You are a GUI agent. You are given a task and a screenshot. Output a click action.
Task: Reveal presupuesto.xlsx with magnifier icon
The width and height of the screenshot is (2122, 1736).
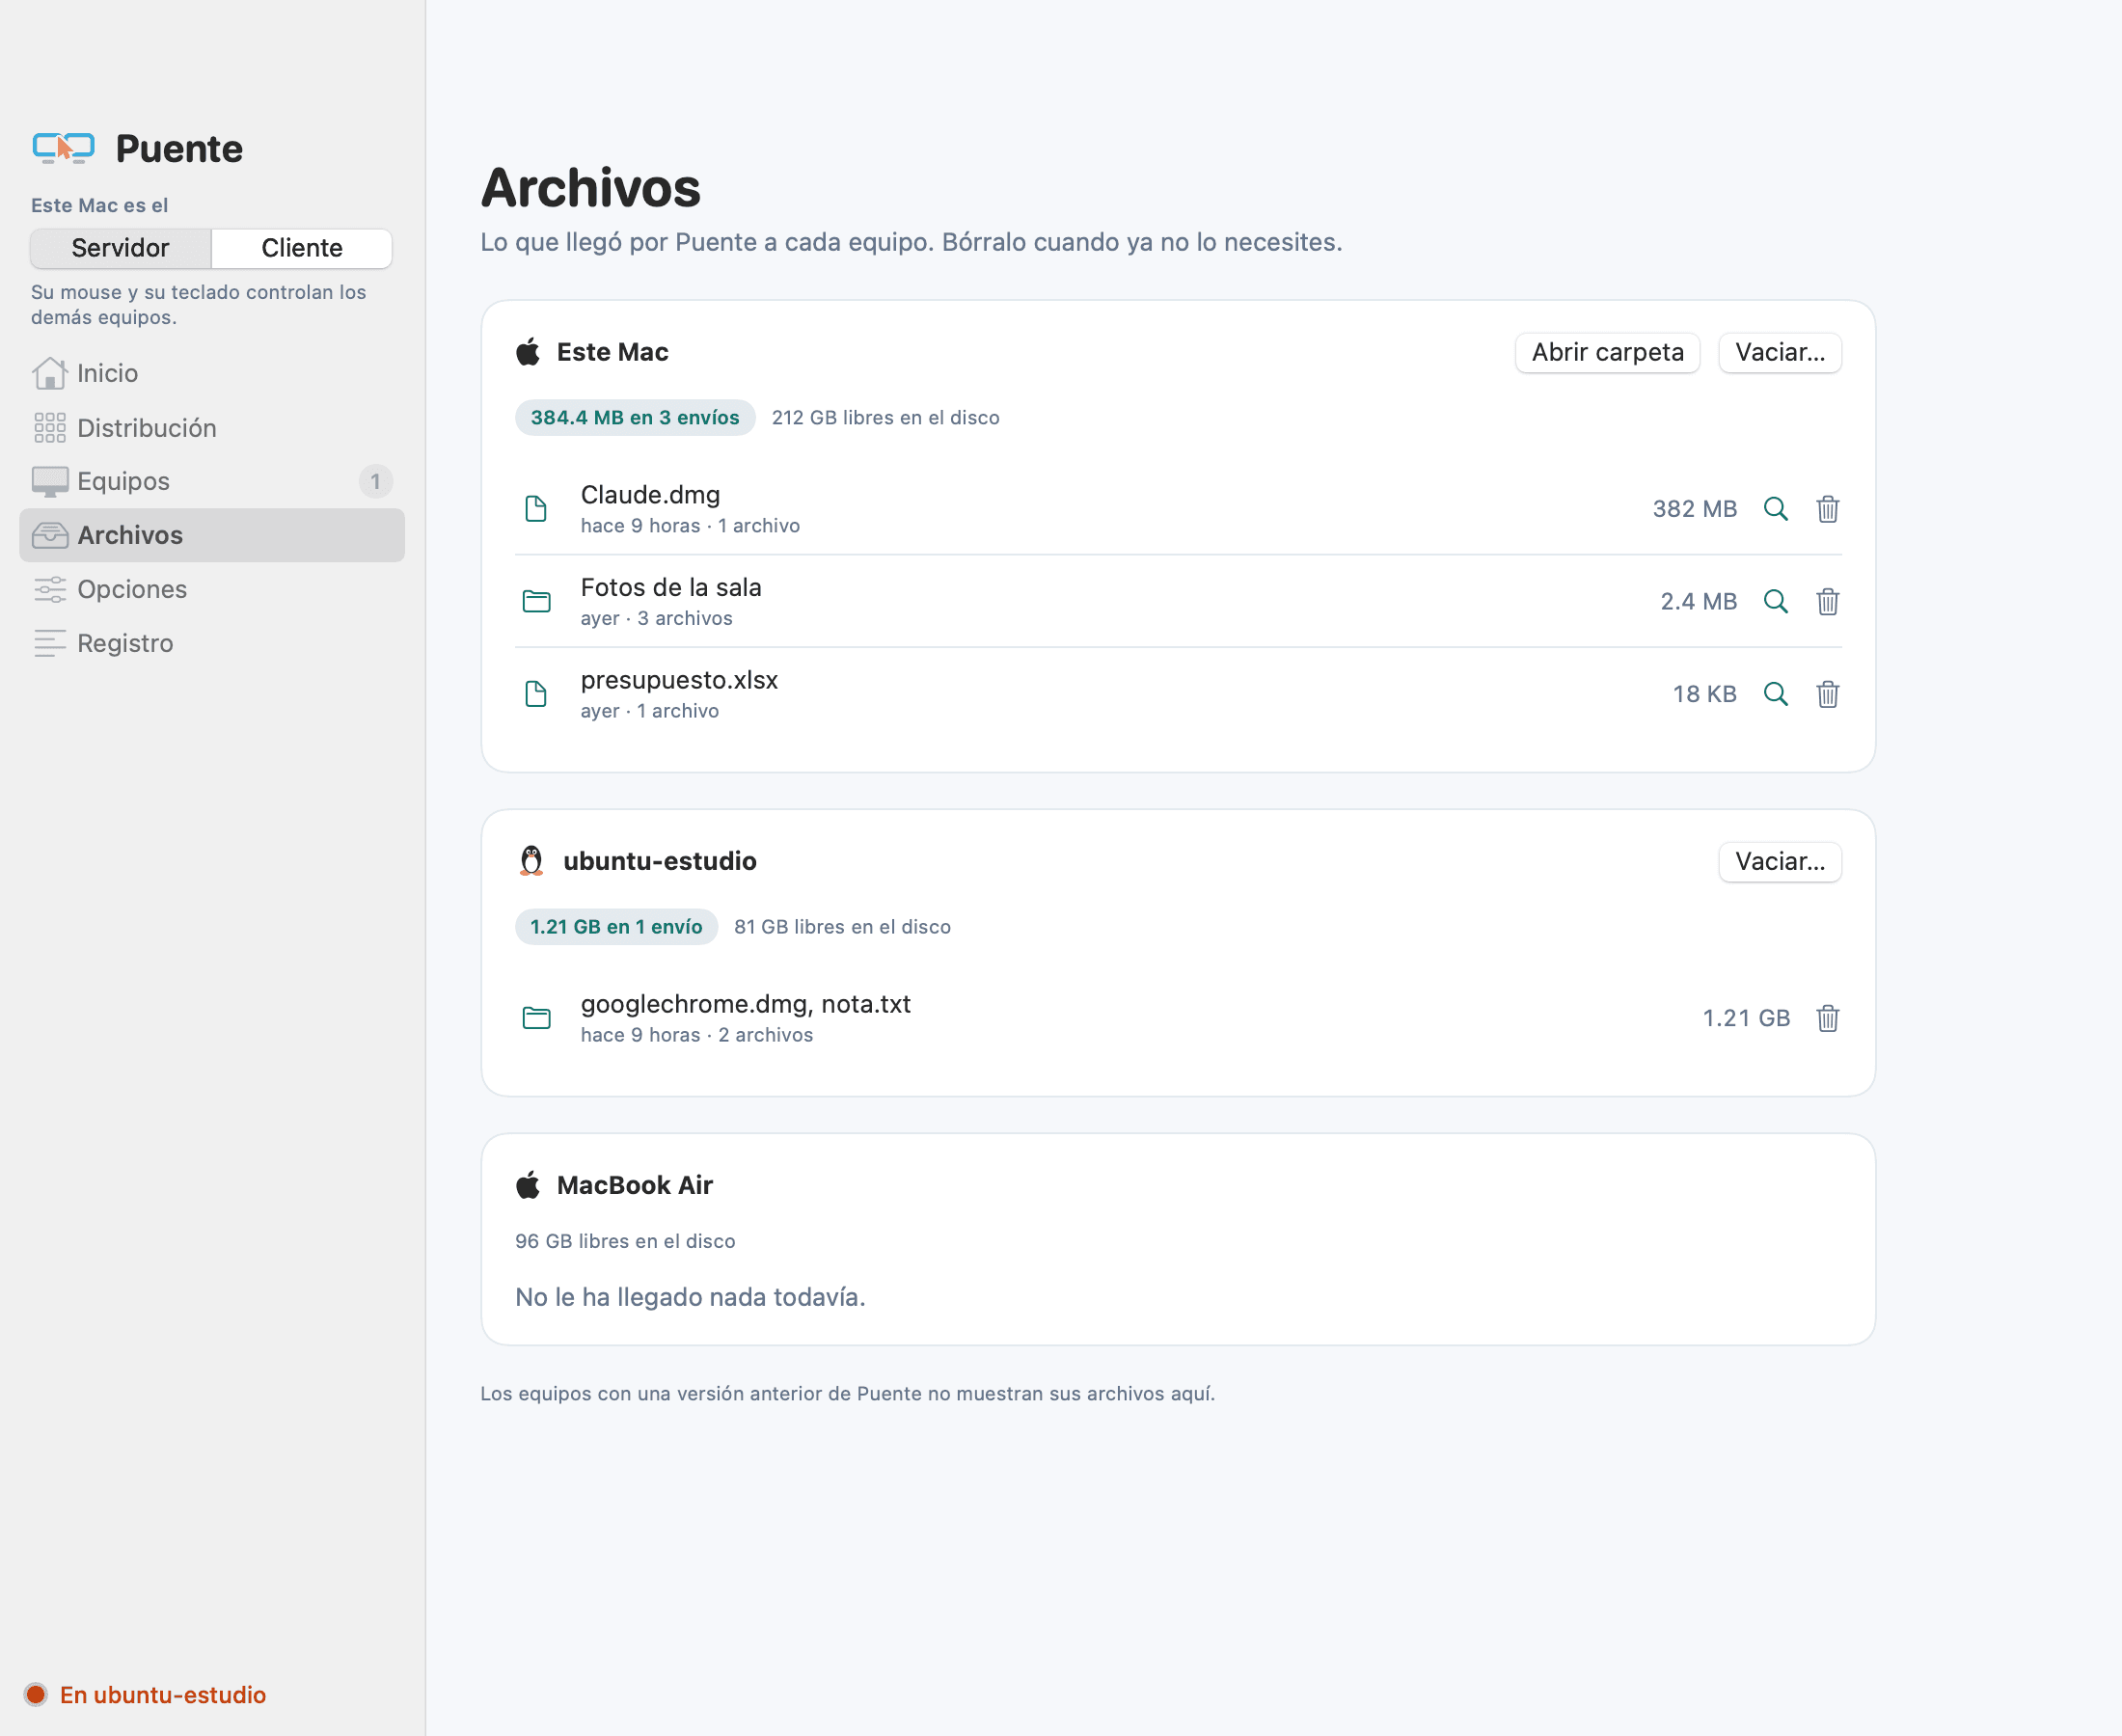click(1775, 694)
